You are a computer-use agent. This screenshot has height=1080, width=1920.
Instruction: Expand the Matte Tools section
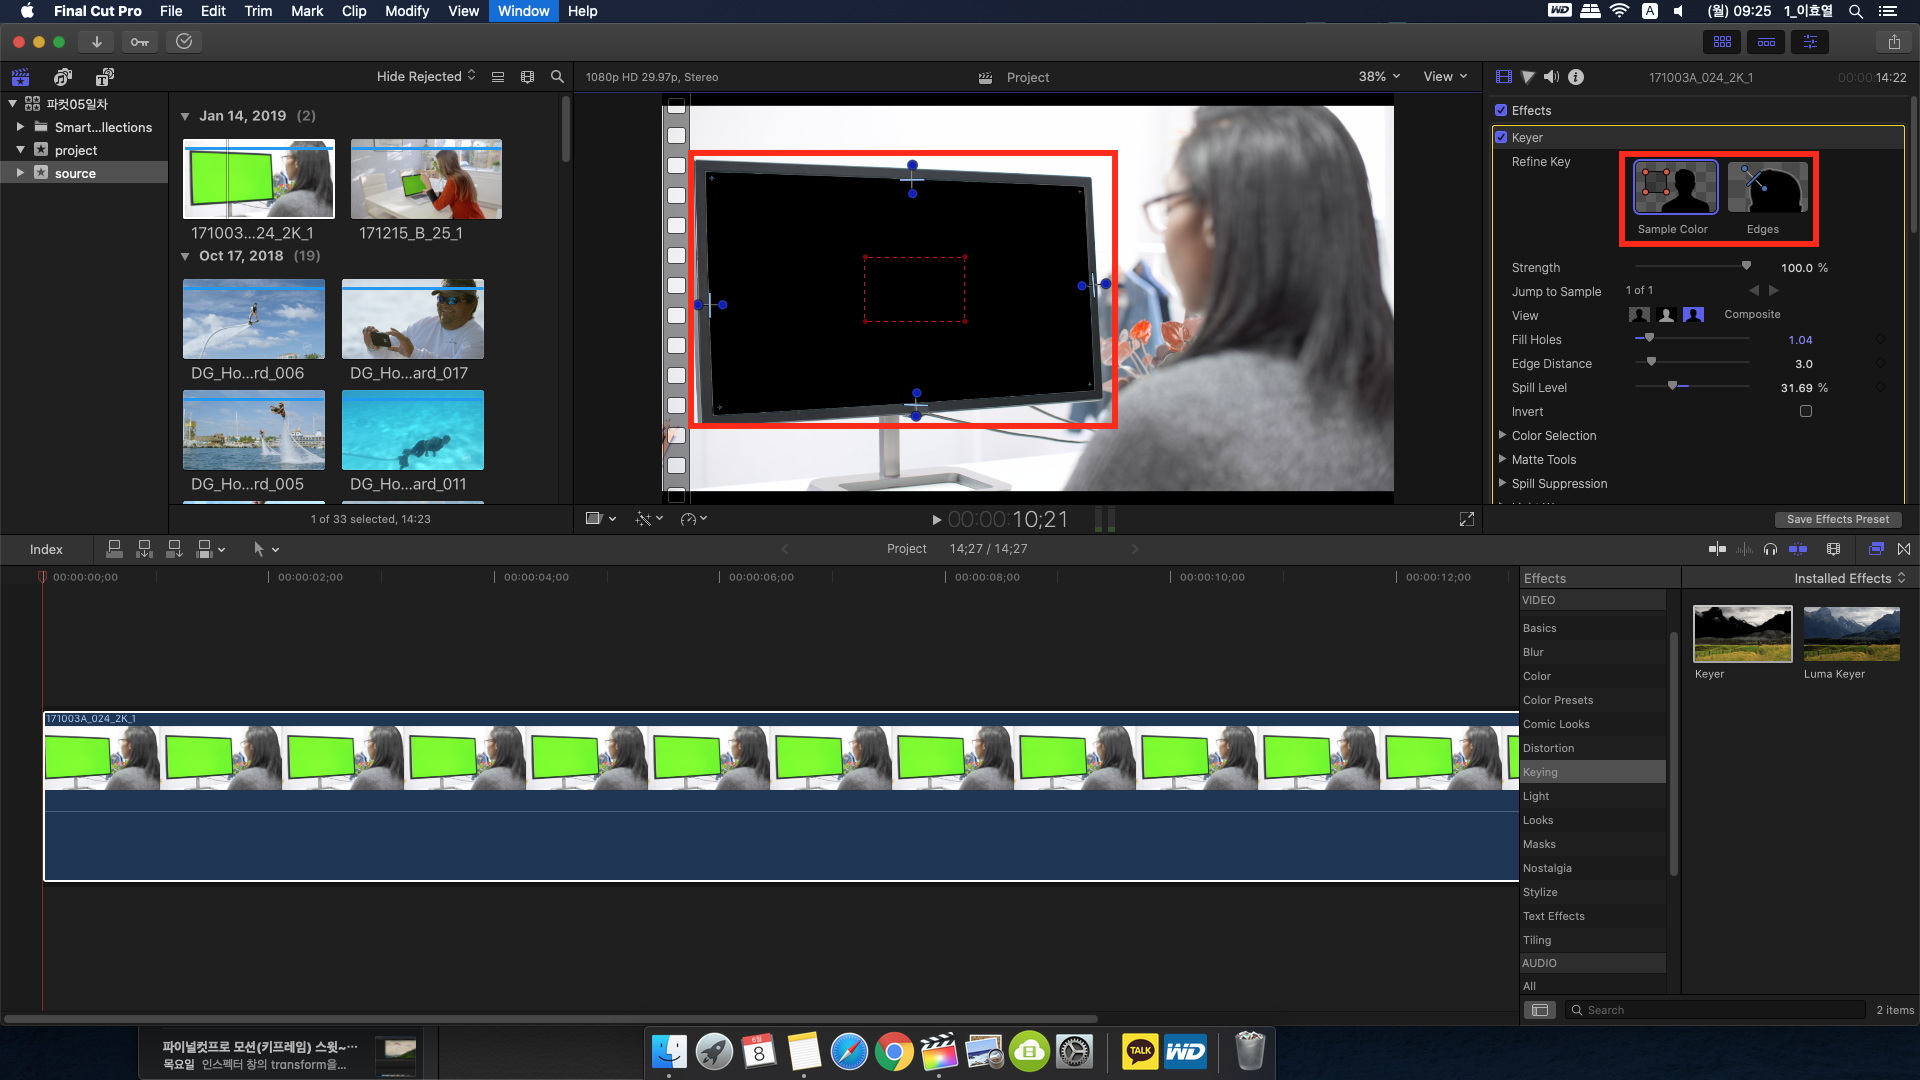(x=1502, y=459)
